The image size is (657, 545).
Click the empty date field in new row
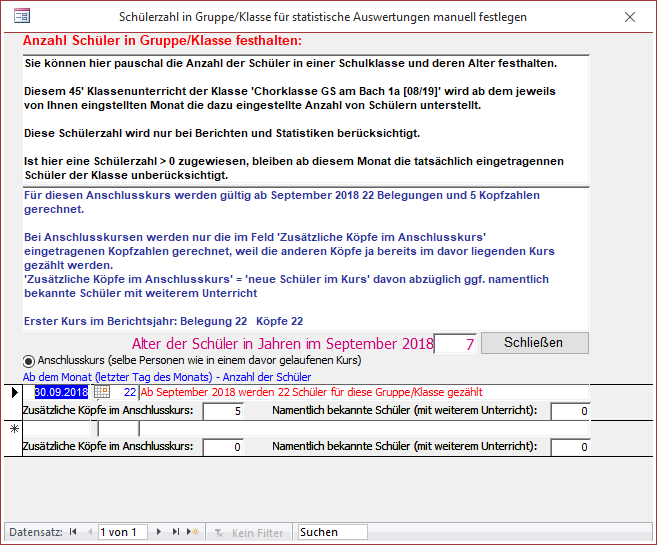click(x=61, y=429)
